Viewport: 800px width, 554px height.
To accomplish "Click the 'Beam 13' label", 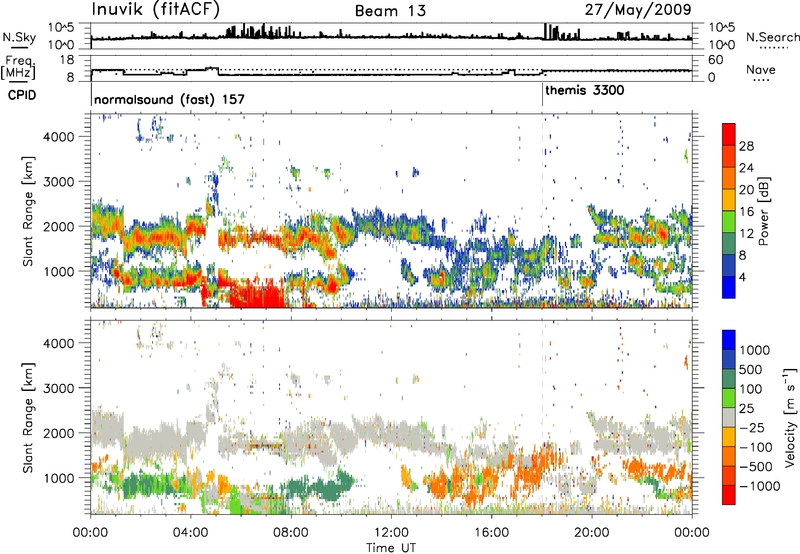I will click(390, 11).
